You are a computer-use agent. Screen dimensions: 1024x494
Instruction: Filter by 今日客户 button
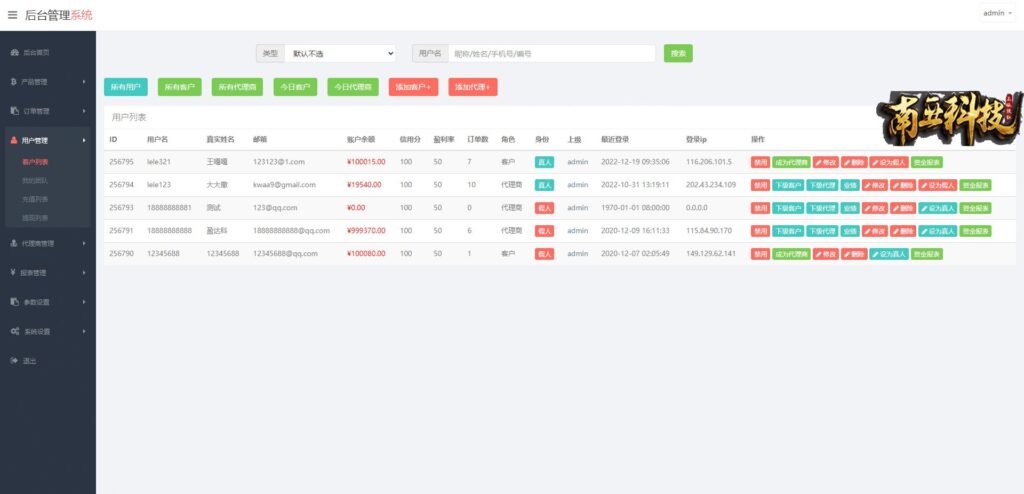point(295,87)
